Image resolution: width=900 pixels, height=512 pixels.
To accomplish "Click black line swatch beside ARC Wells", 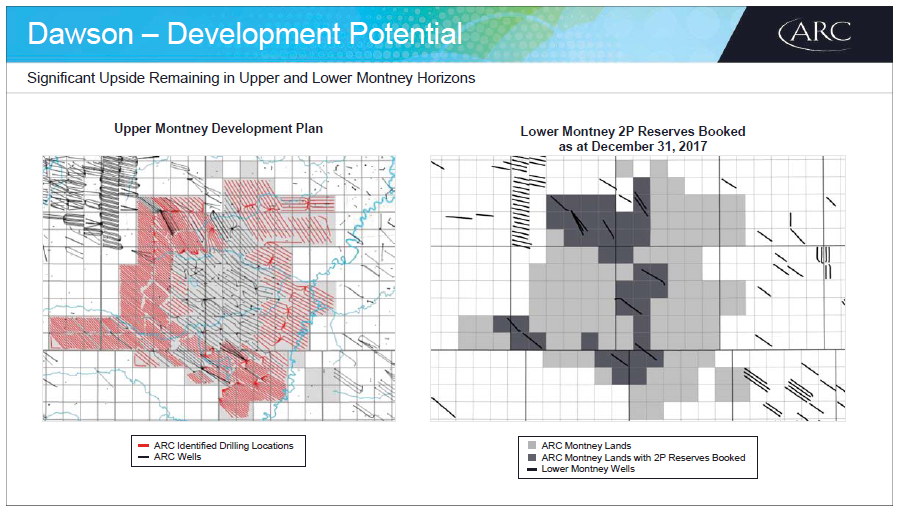I will coord(143,457).
